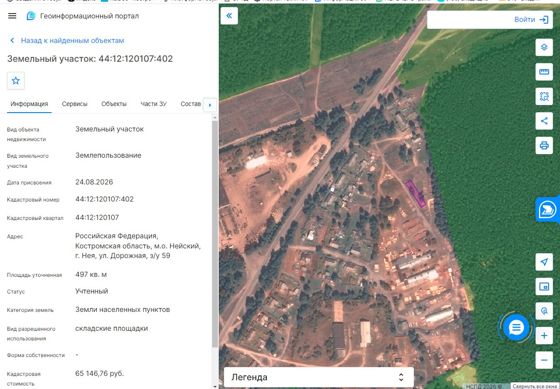Image resolution: width=560 pixels, height=389 pixels.
Task: Go back via Назад к найденным объектам
Action: point(68,40)
